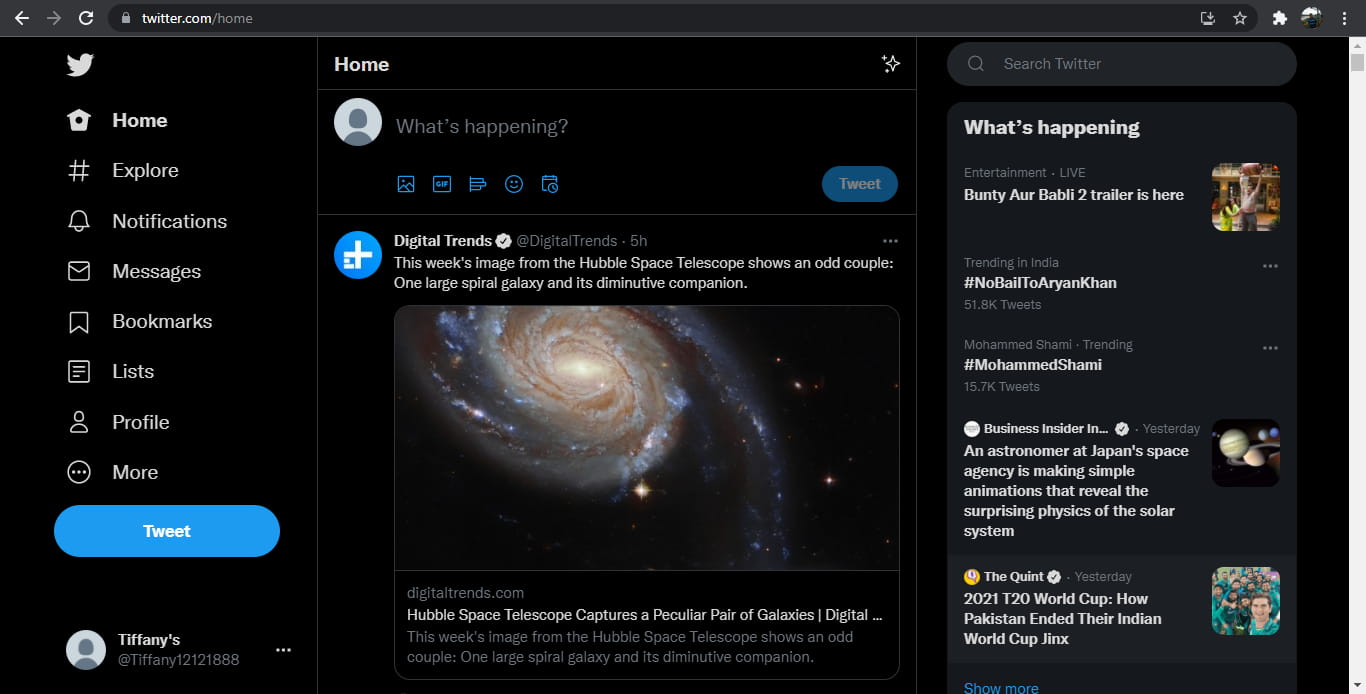This screenshot has width=1366, height=694.
Task: Add a GIF using GIF icon
Action: pos(442,184)
